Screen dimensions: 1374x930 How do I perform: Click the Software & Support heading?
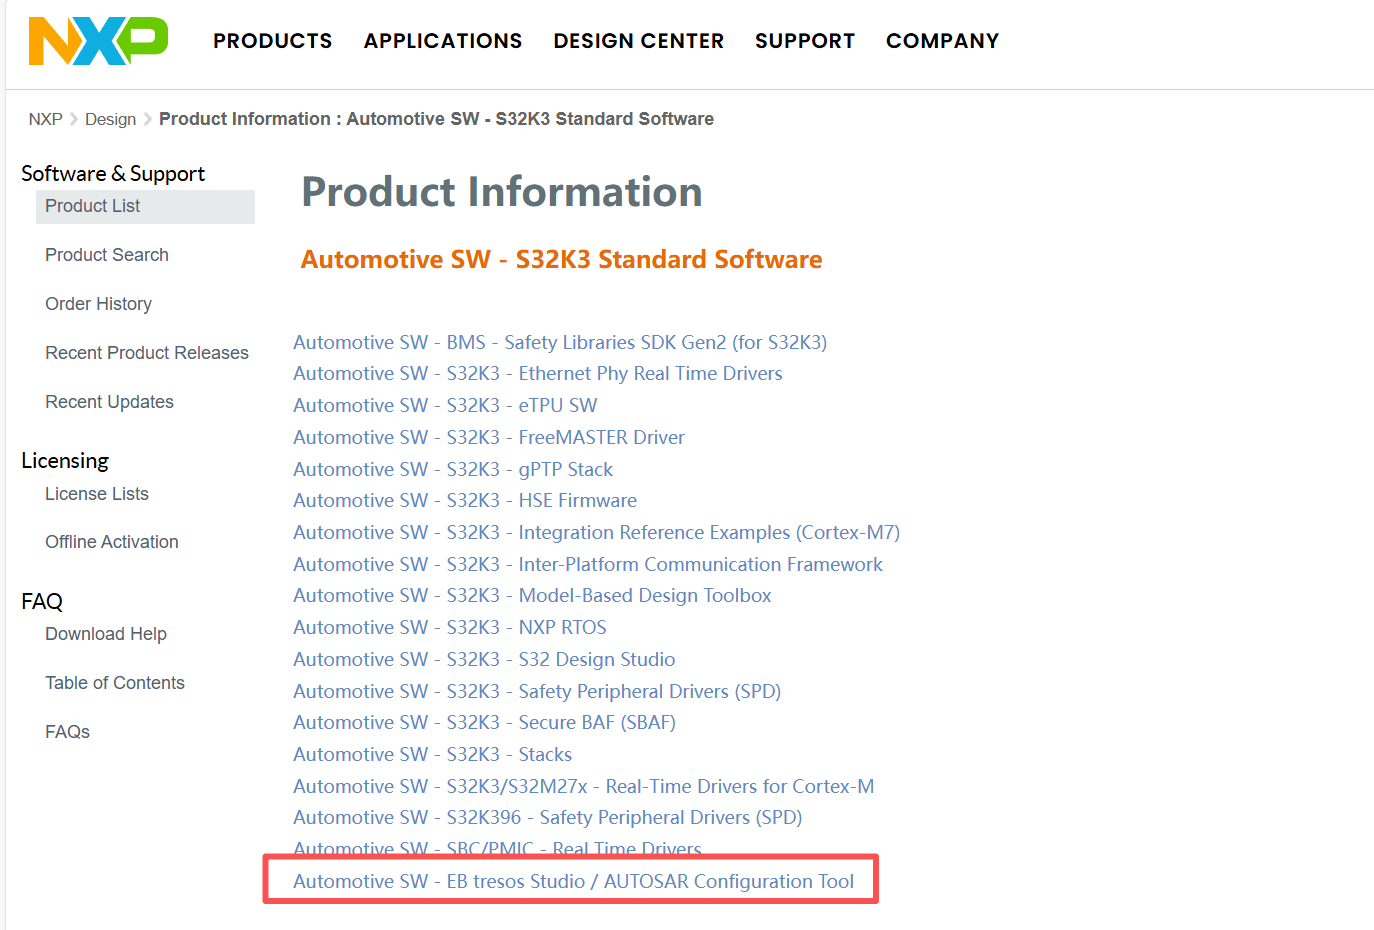coord(113,174)
